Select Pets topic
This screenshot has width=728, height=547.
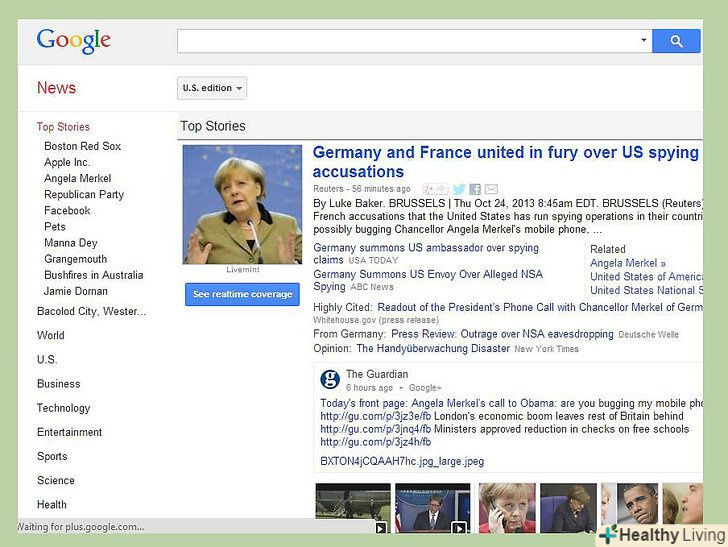coord(55,227)
